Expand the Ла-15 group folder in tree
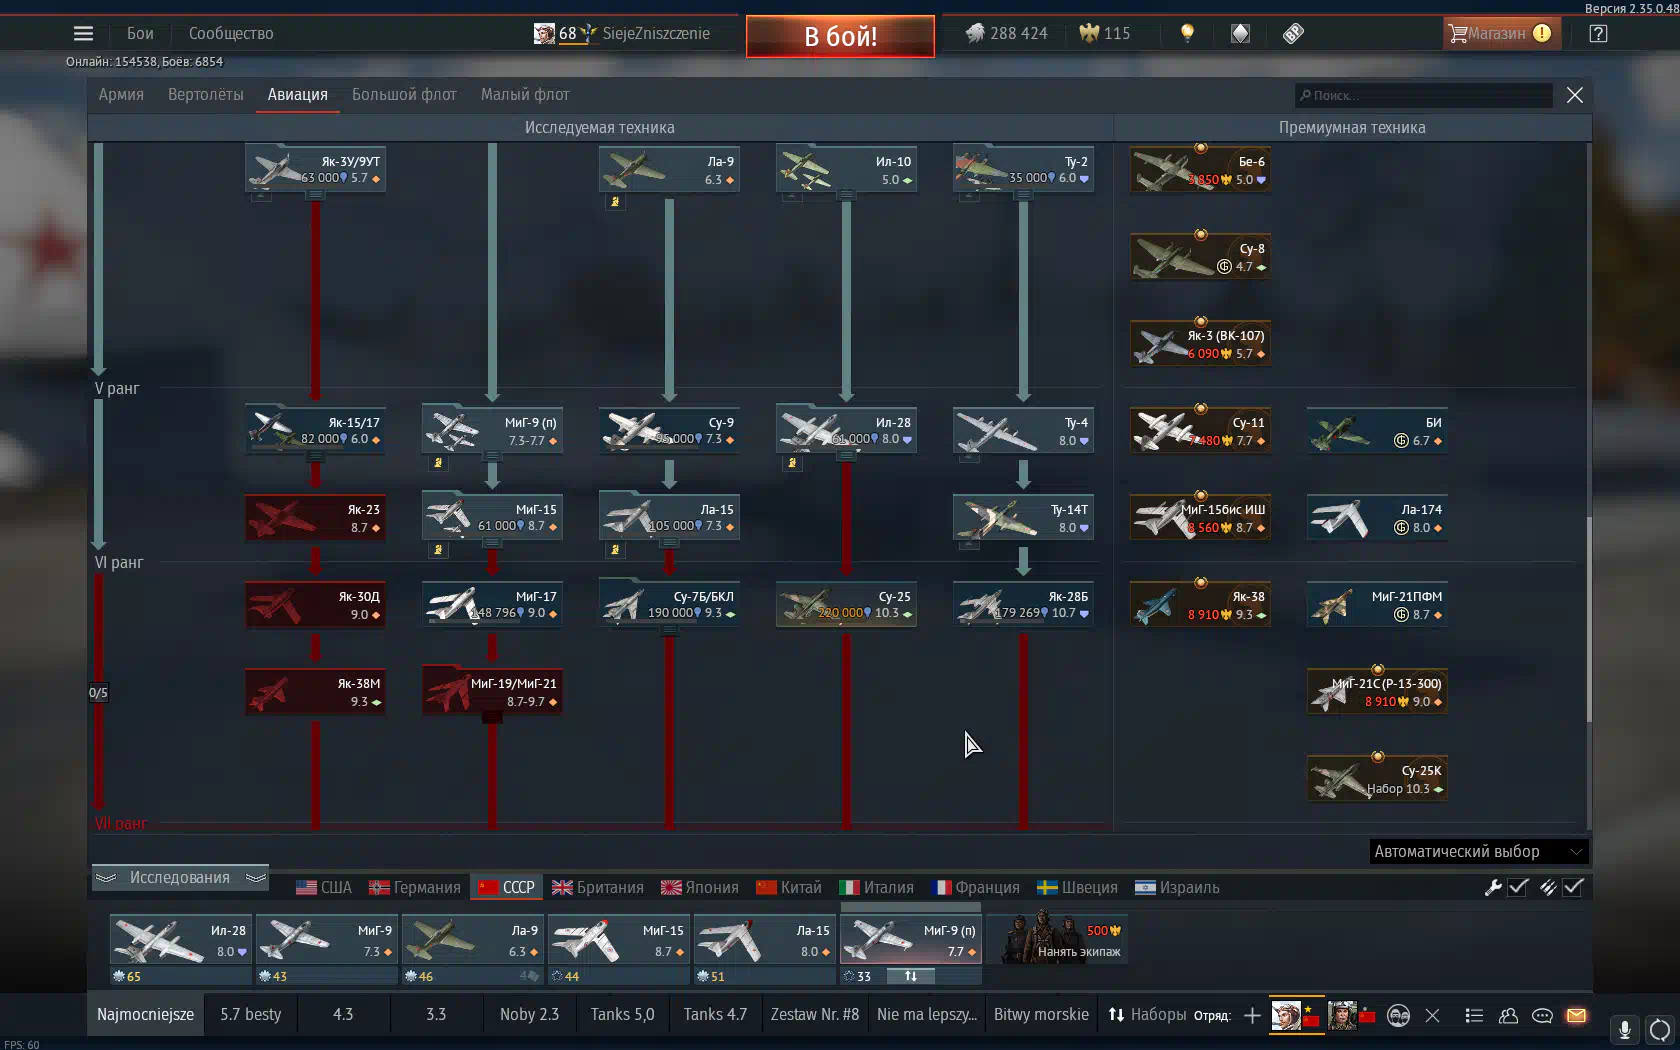1680x1050 pixels. (669, 517)
